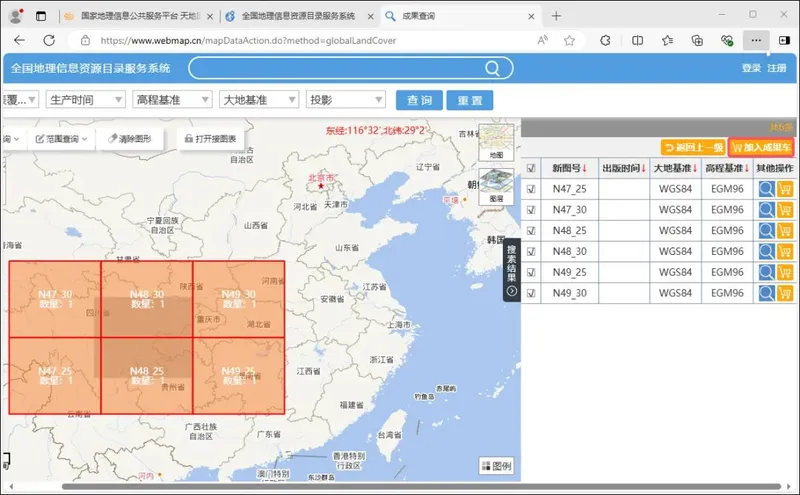This screenshot has height=495, width=800.
Task: Open the 大地基准 dropdown
Action: 259,100
